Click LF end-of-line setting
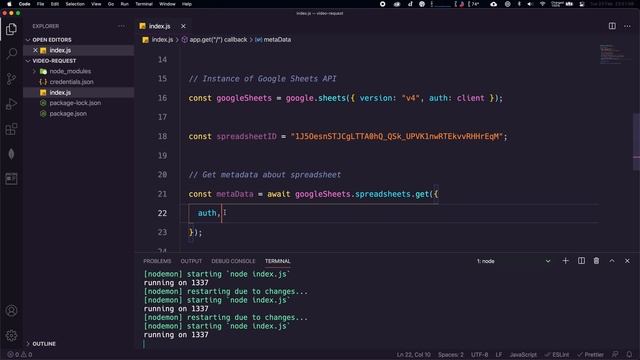 pyautogui.click(x=499, y=355)
